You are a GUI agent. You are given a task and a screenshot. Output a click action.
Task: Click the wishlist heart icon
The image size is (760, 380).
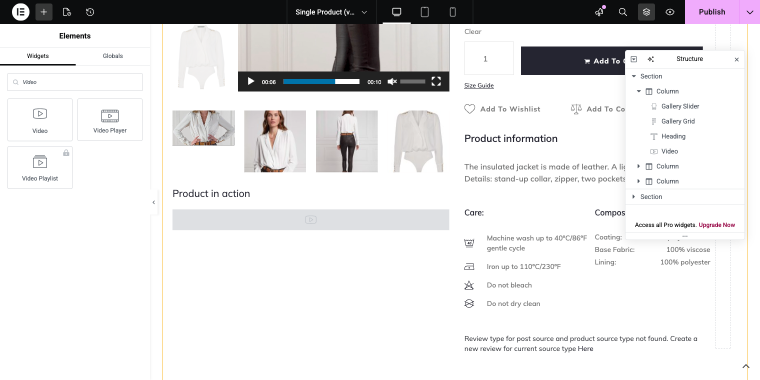point(470,109)
